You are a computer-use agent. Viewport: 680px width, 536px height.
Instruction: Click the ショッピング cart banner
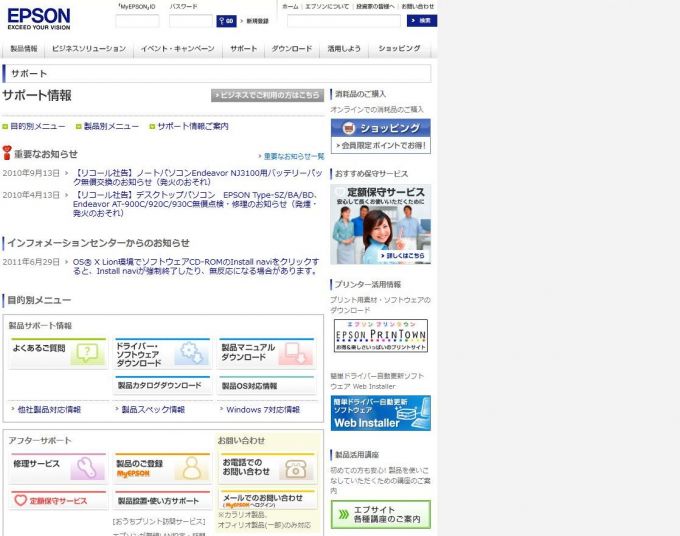[x=381, y=128]
